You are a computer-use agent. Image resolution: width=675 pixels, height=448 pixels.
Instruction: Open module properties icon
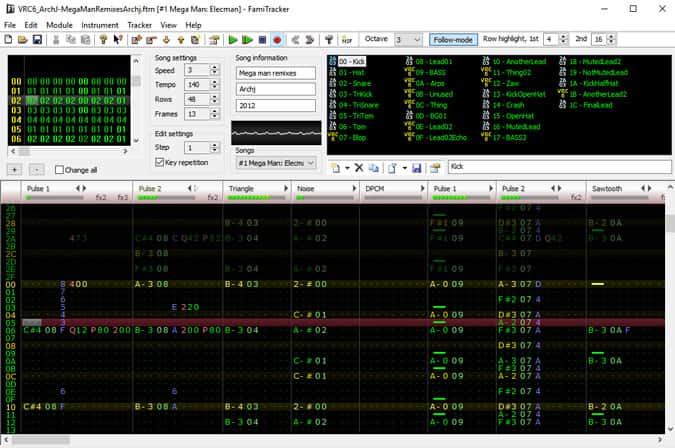point(214,40)
